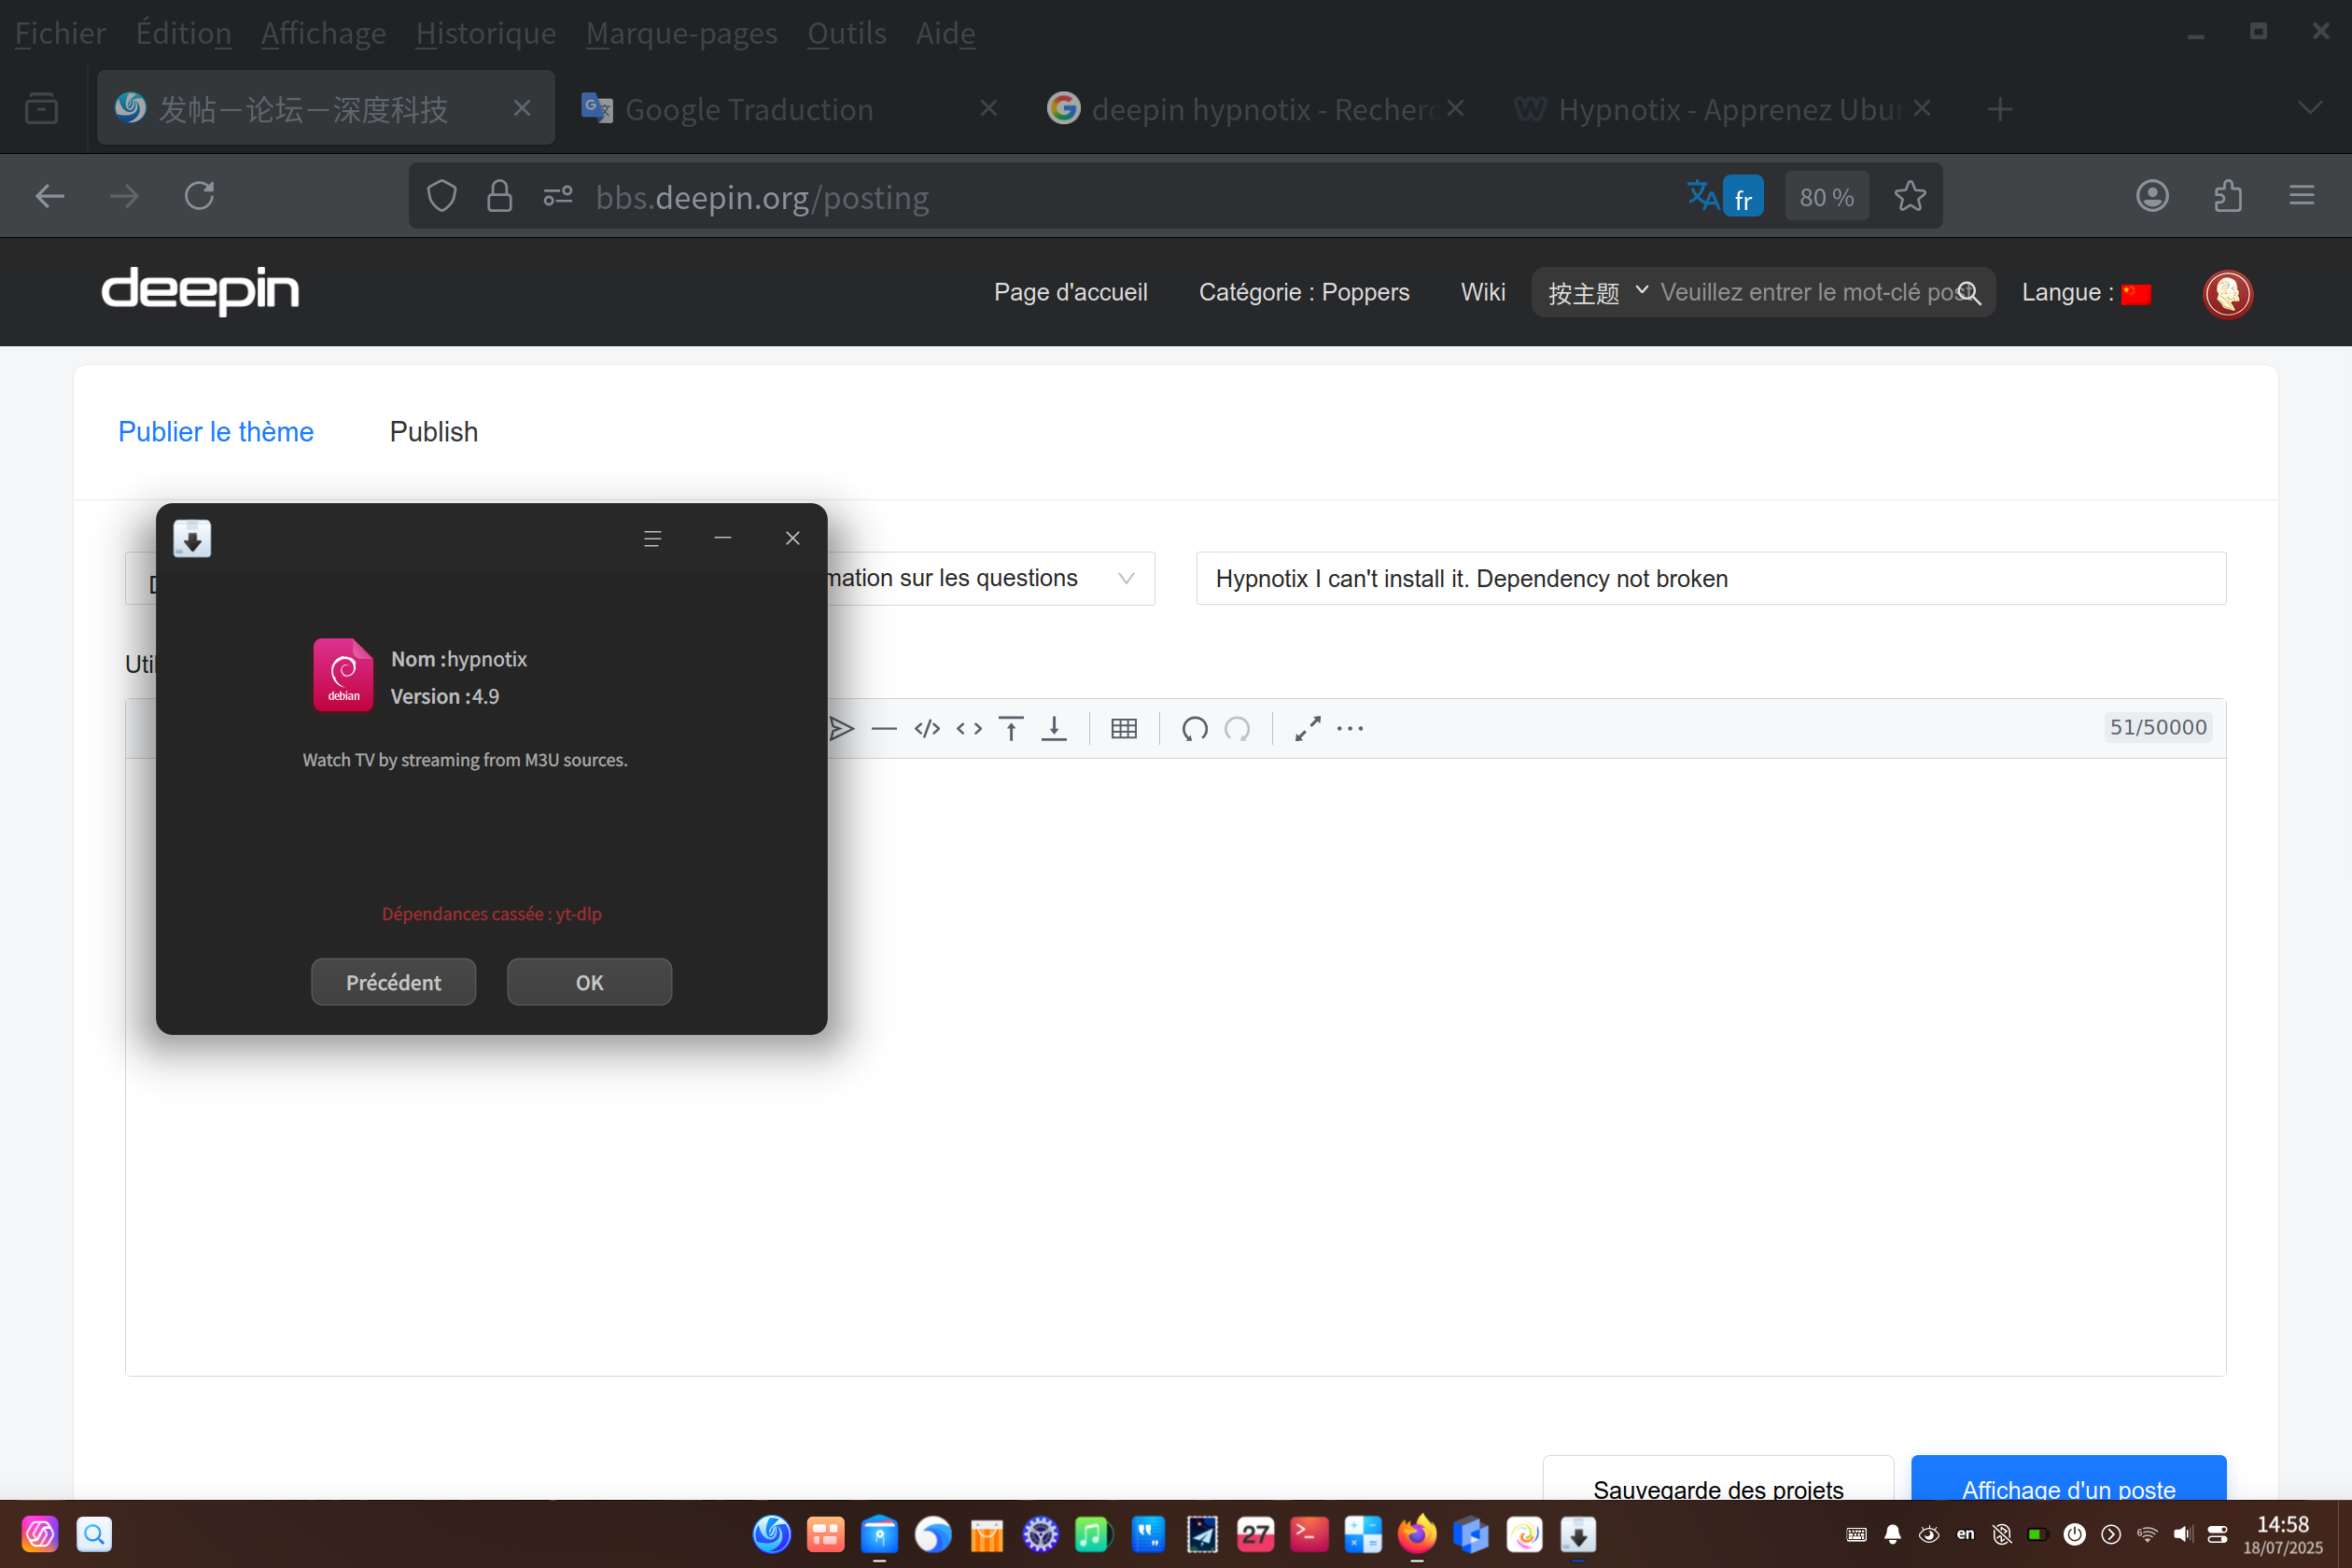This screenshot has width=2352, height=1568.
Task: Click the volume icon in system tray
Action: (2182, 1534)
